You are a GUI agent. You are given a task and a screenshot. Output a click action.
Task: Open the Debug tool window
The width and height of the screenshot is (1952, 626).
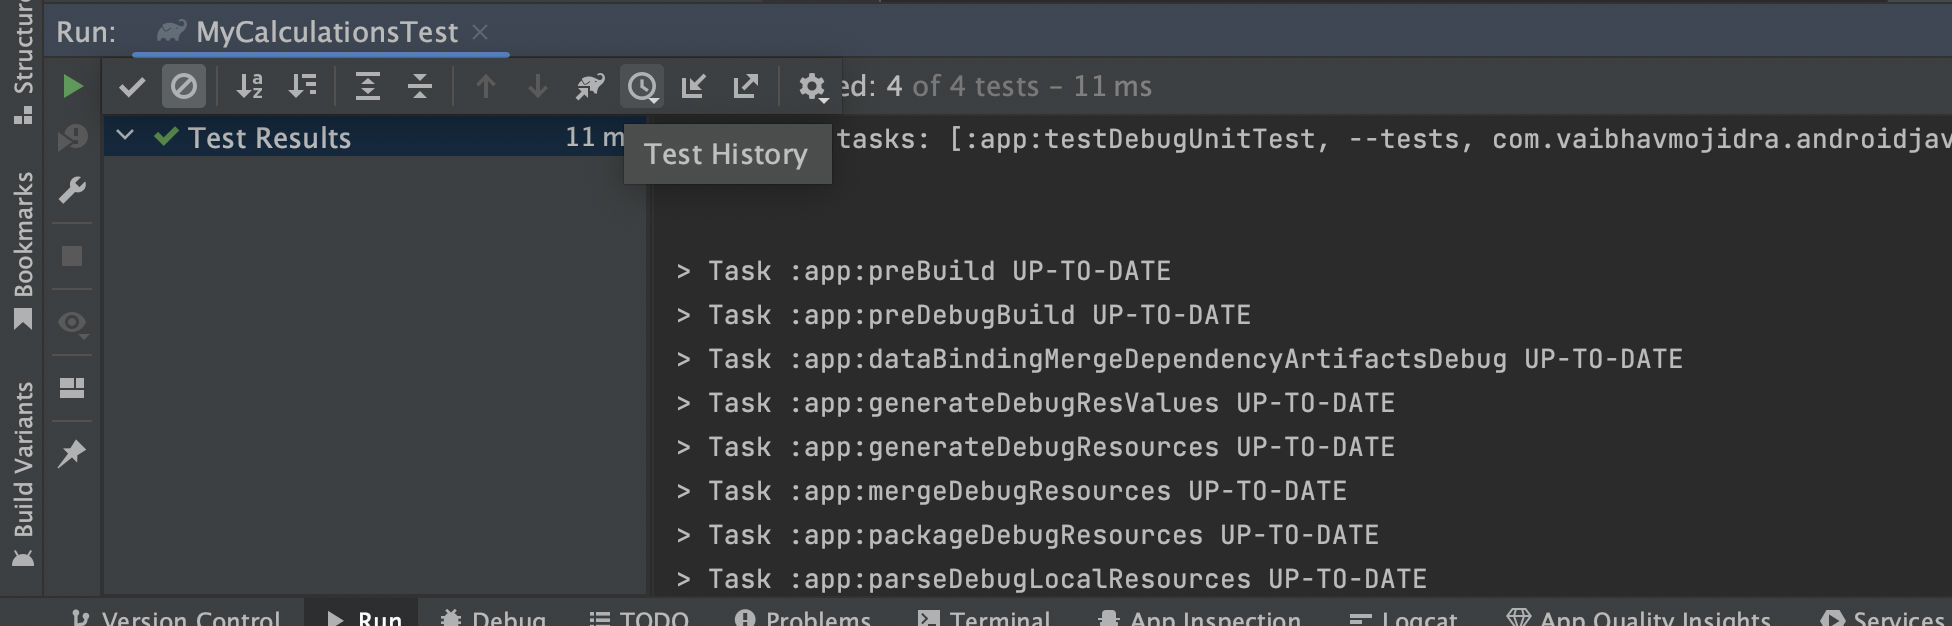click(494, 618)
